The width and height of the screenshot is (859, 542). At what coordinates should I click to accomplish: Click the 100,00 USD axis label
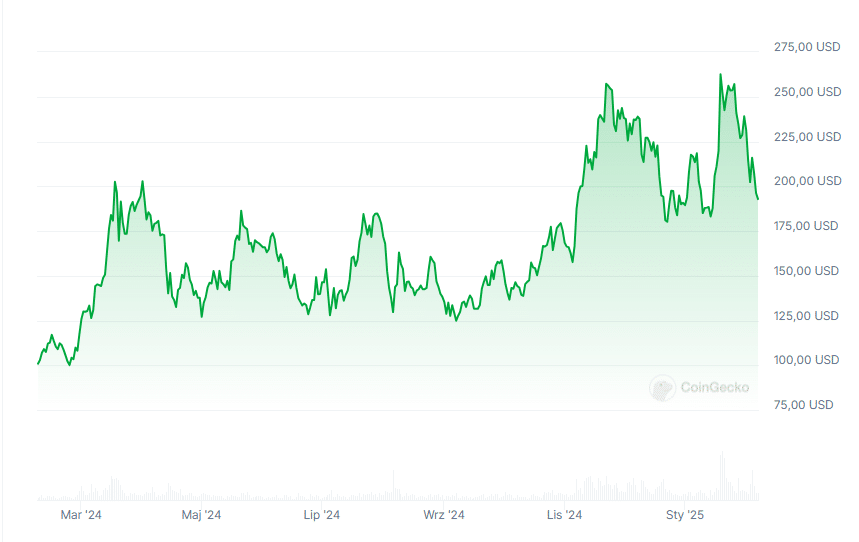click(x=806, y=361)
